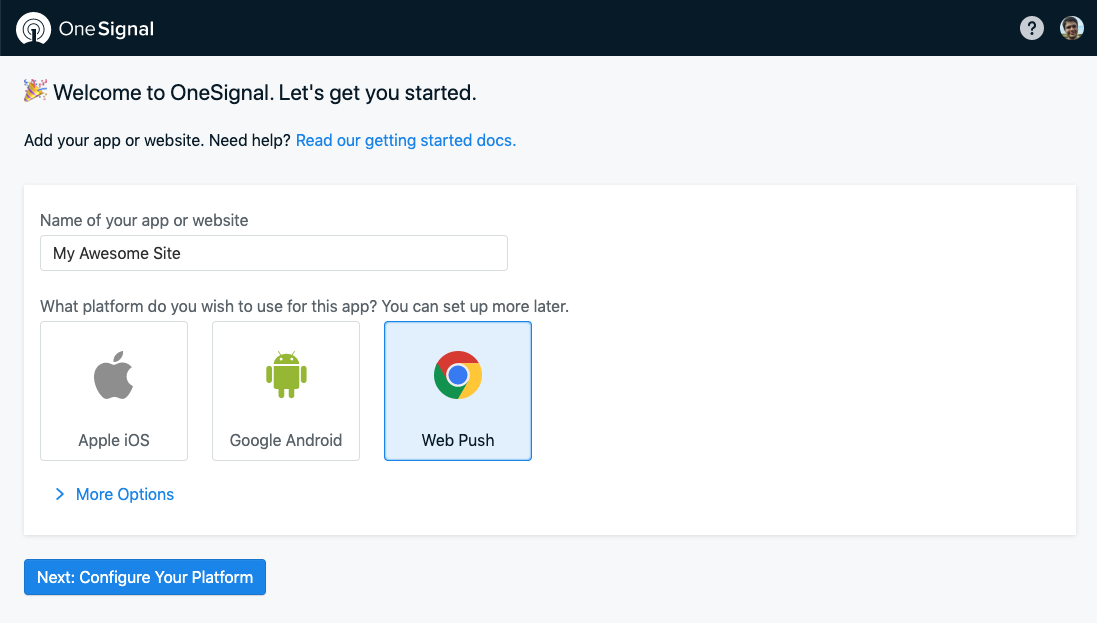
Task: Select the Google Android platform card
Action: [x=286, y=391]
